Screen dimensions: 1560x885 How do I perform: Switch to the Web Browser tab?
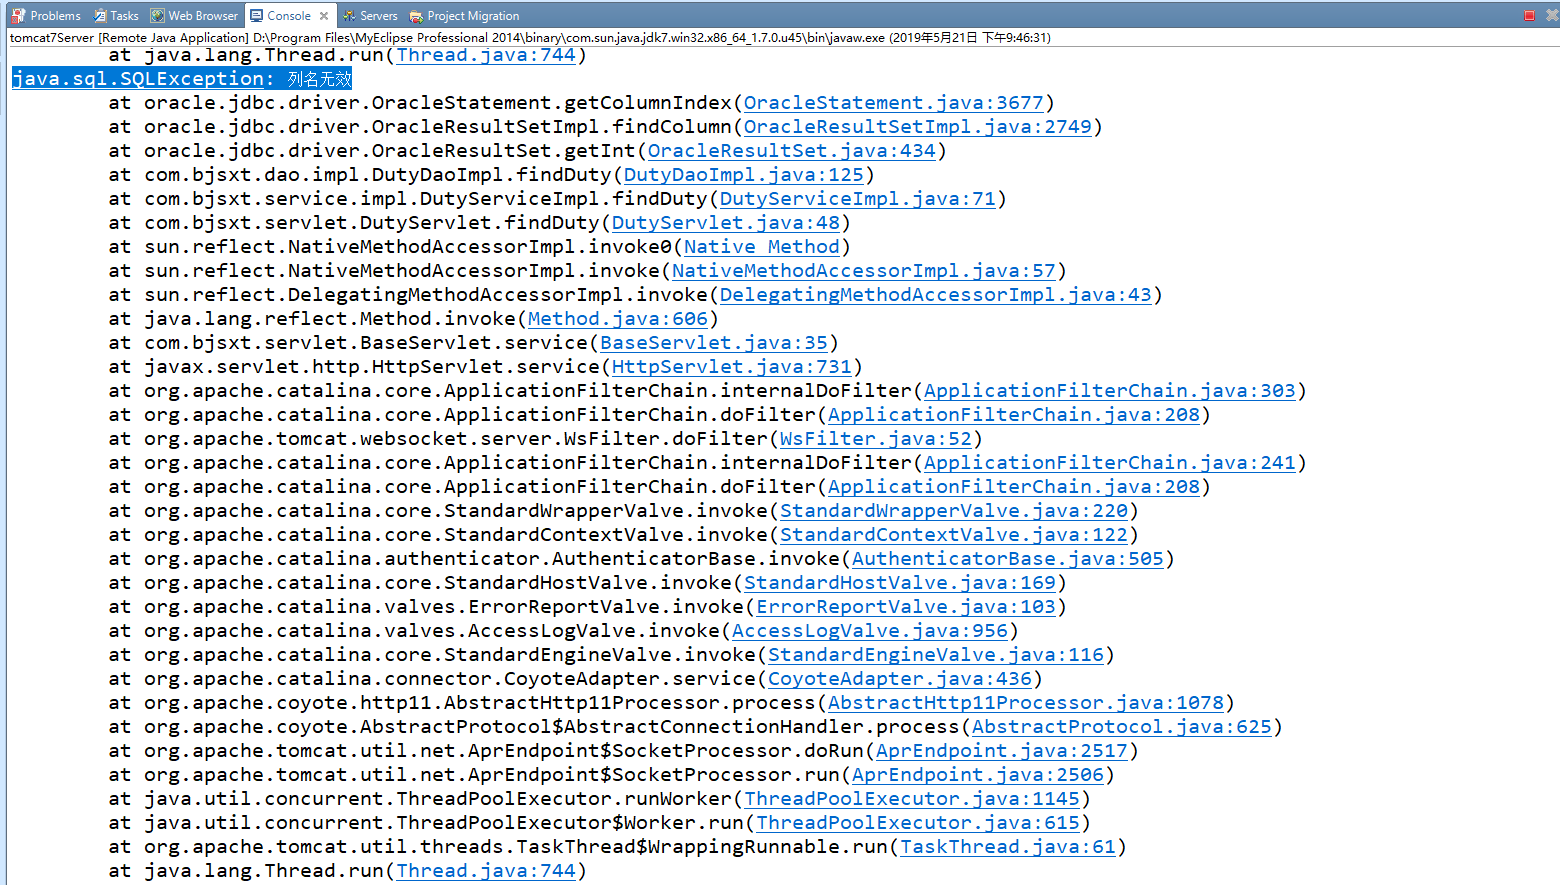[200, 15]
